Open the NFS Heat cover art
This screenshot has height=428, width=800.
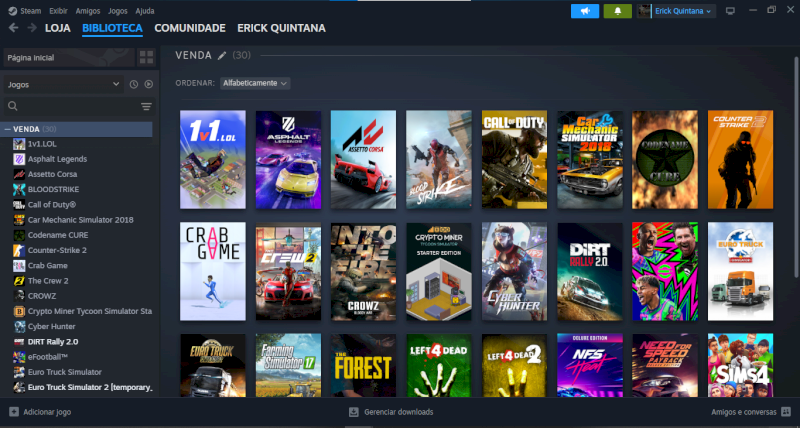tap(590, 365)
